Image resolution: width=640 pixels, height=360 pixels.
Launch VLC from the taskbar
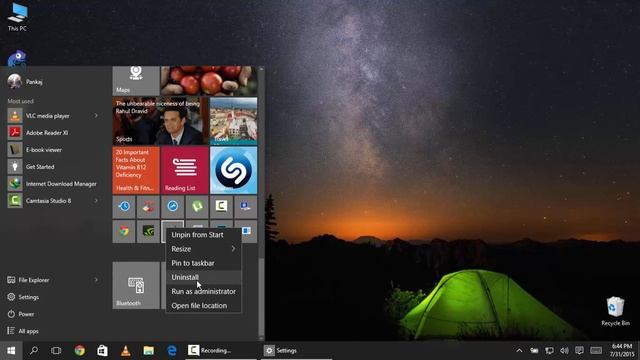click(126, 351)
